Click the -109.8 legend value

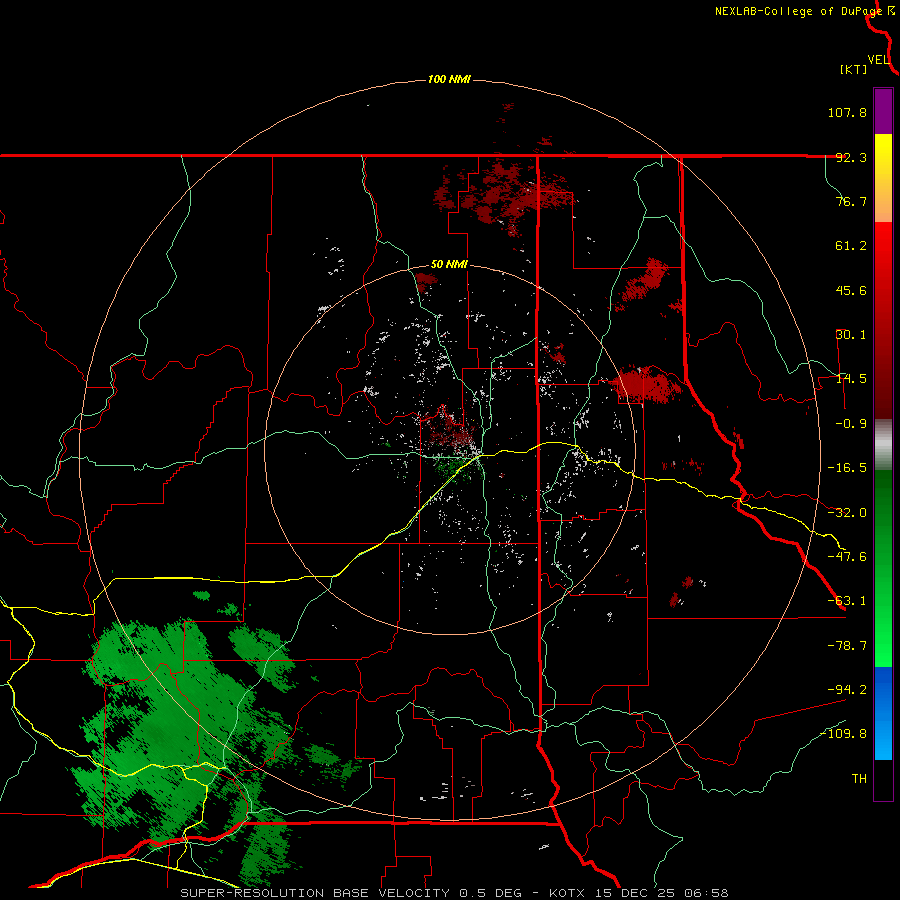point(844,734)
